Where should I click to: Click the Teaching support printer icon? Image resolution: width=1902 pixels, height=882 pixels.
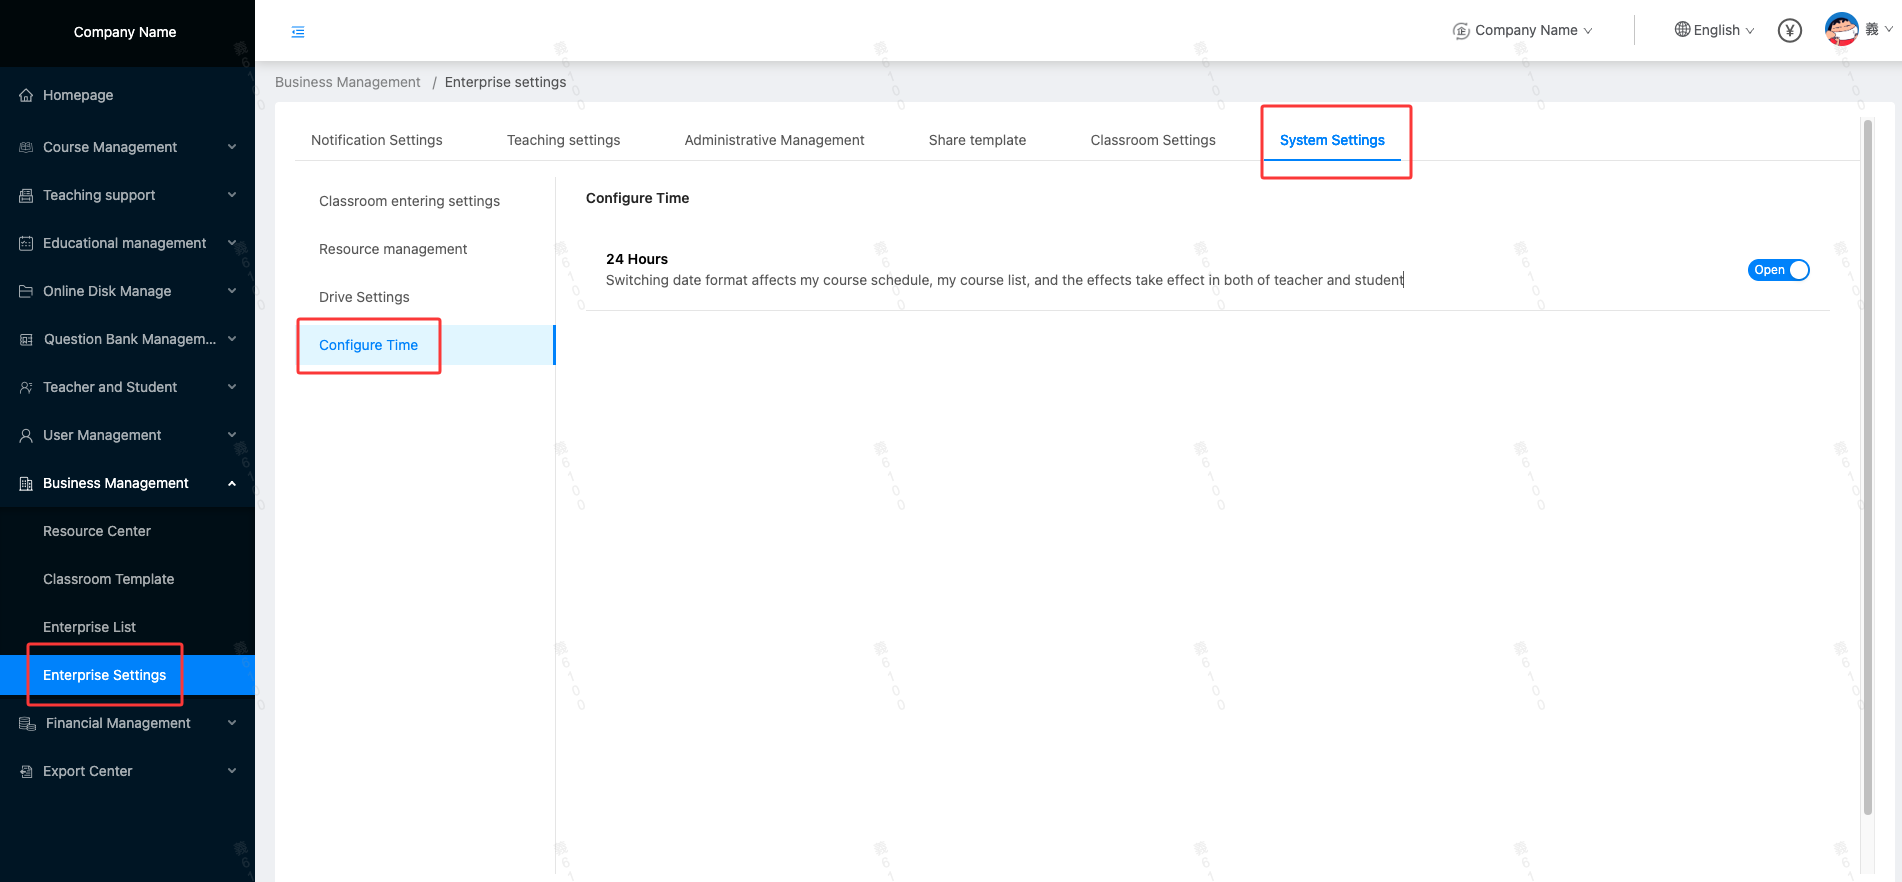click(26, 196)
